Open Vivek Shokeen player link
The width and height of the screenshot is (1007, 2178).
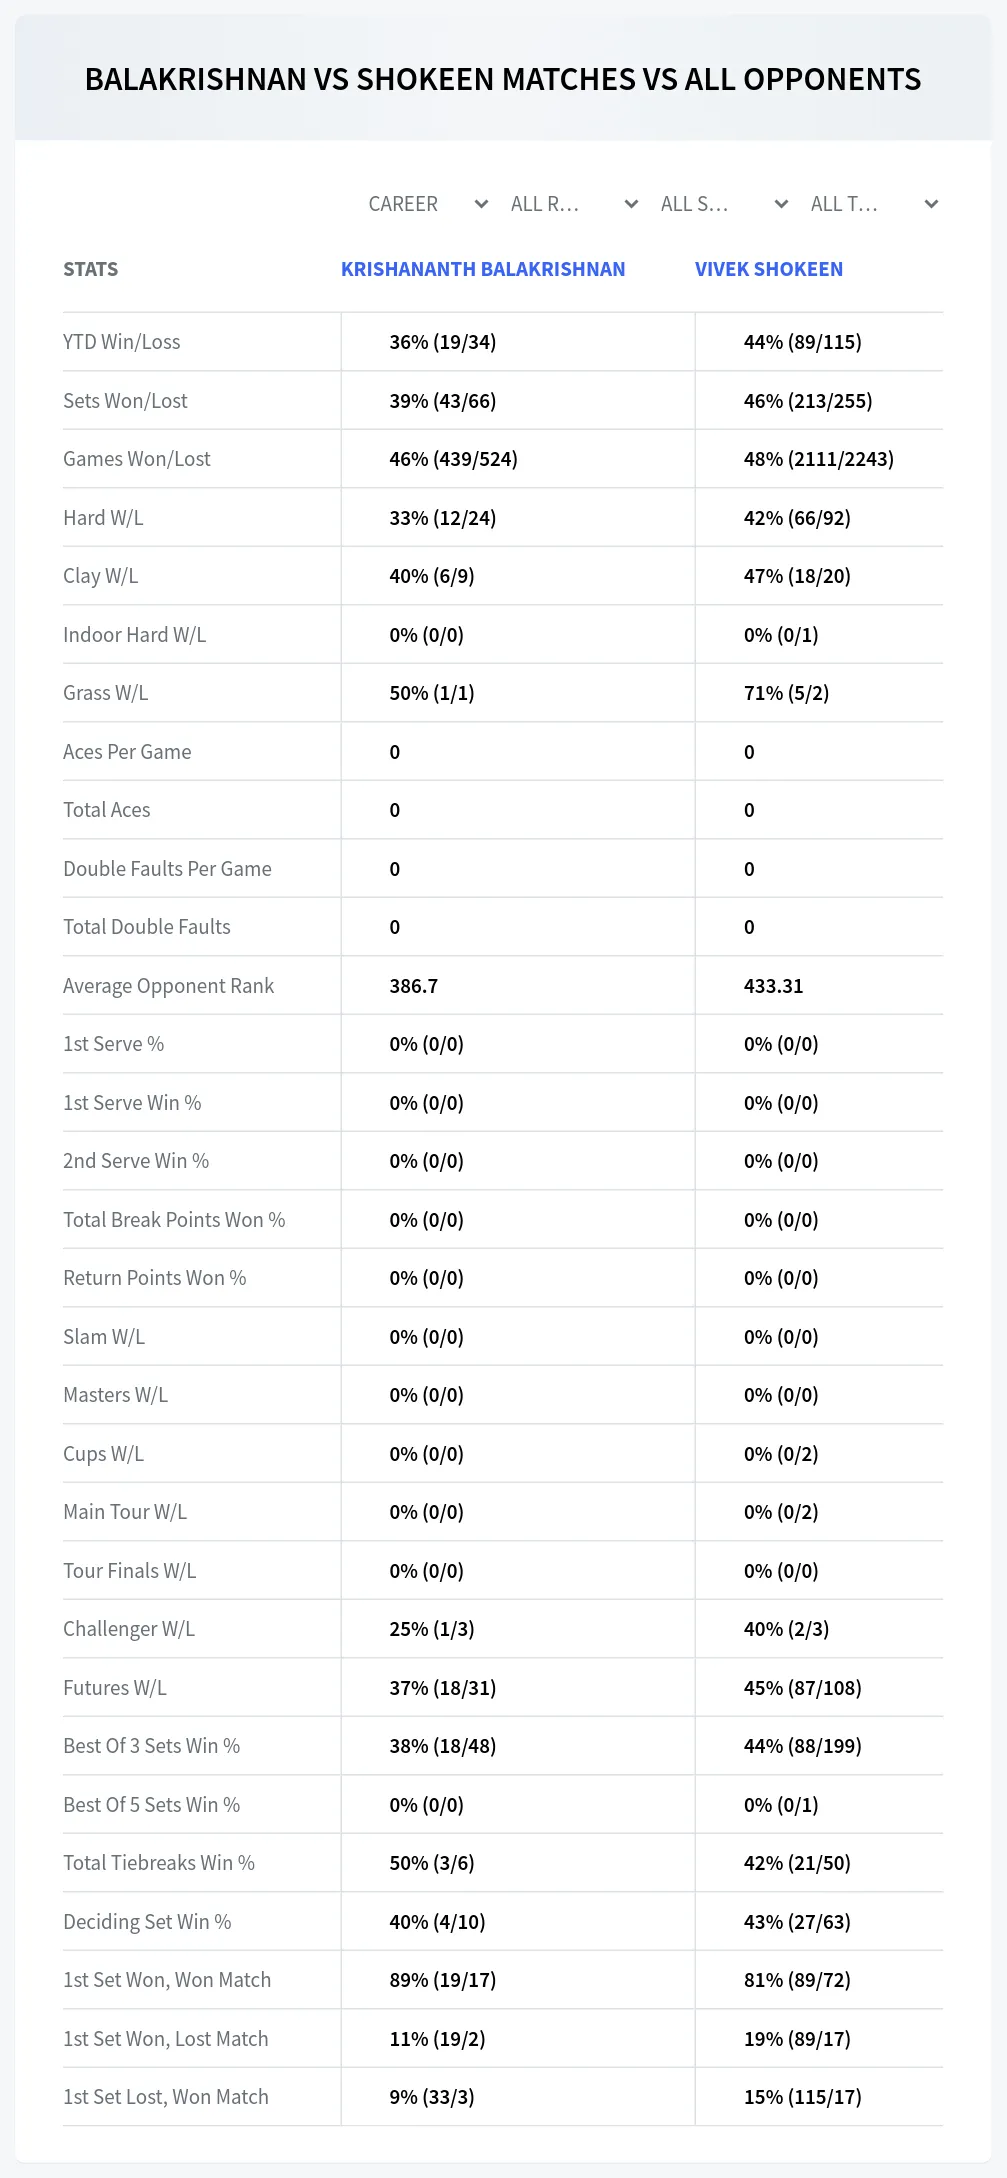[x=769, y=269]
